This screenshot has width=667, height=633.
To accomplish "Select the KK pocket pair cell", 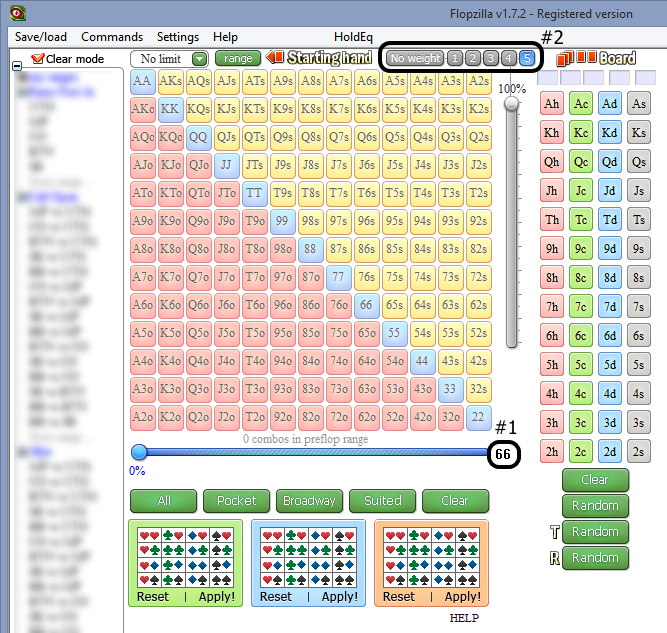I will [170, 109].
